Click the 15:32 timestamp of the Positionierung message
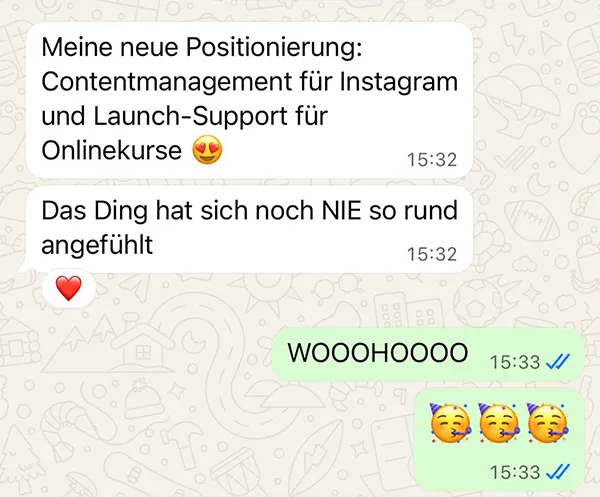This screenshot has height=497, width=600. 432,160
